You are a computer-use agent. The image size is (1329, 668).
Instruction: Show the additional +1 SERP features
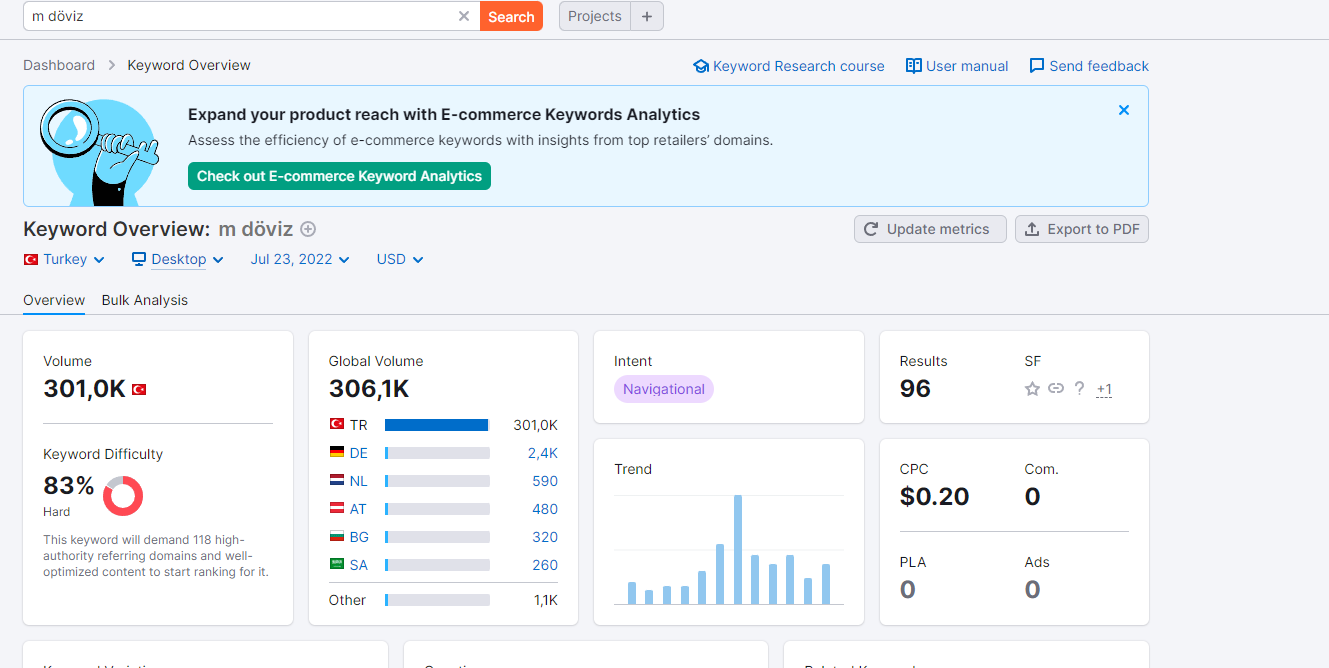(x=1104, y=389)
